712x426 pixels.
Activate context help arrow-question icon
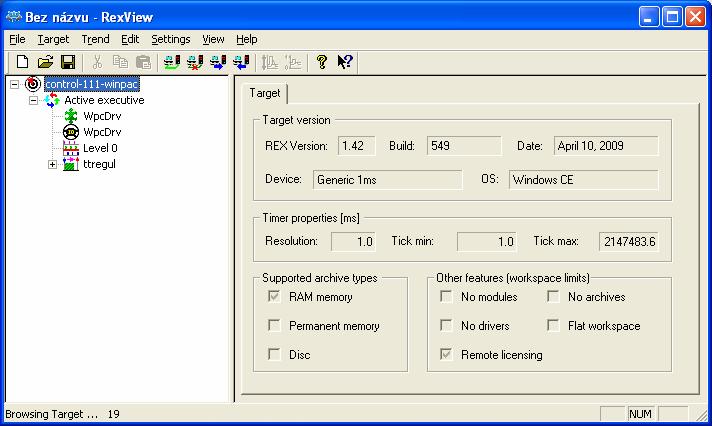(x=345, y=62)
